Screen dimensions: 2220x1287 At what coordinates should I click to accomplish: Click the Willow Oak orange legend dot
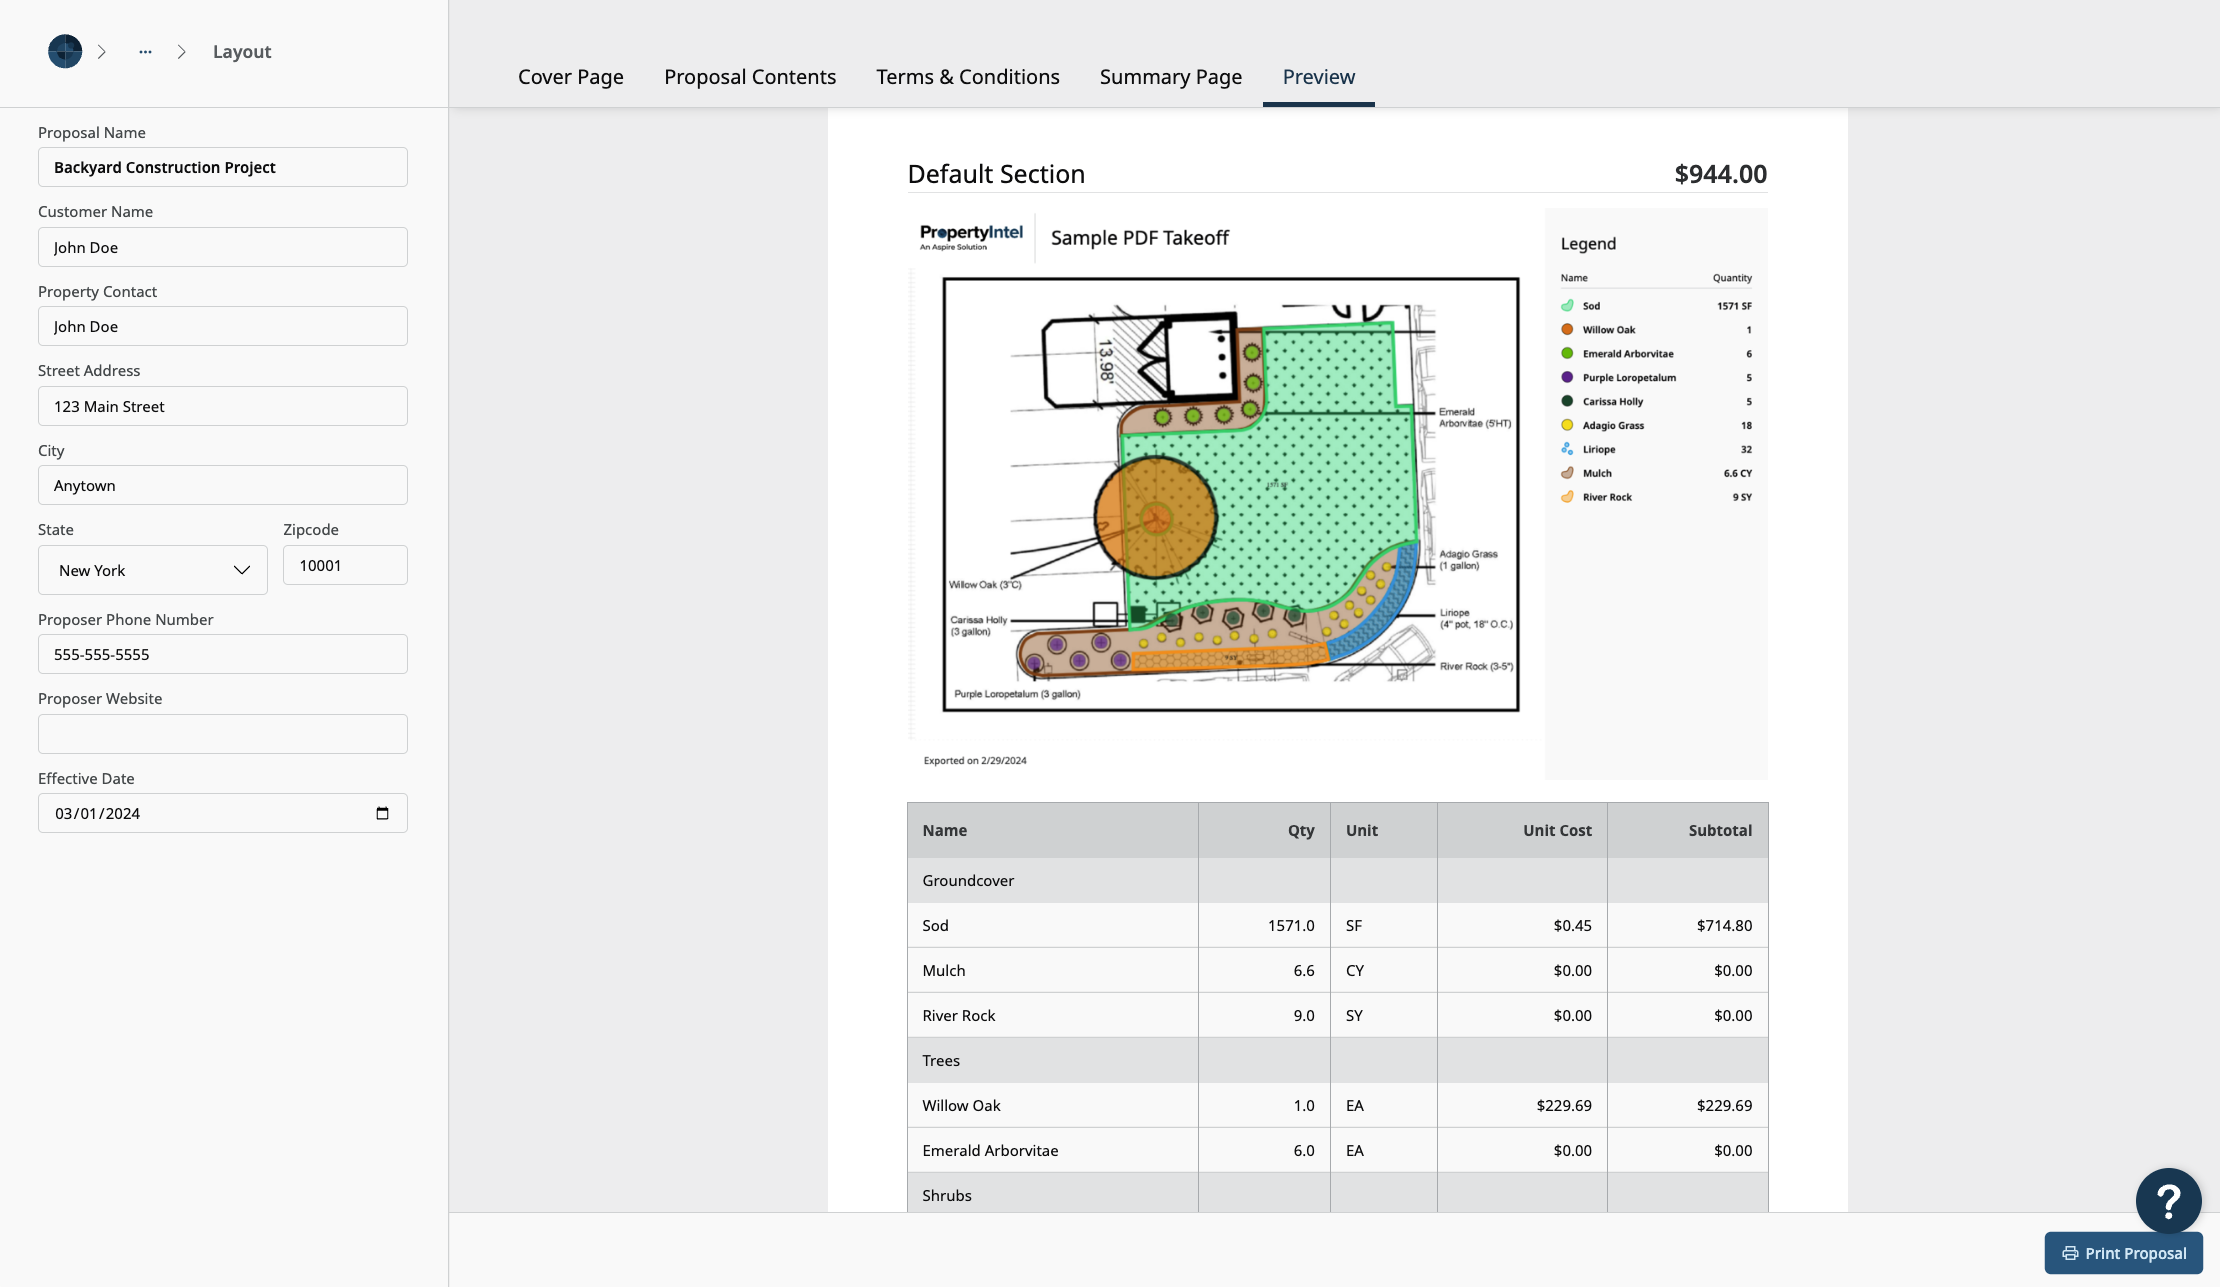pos(1567,330)
